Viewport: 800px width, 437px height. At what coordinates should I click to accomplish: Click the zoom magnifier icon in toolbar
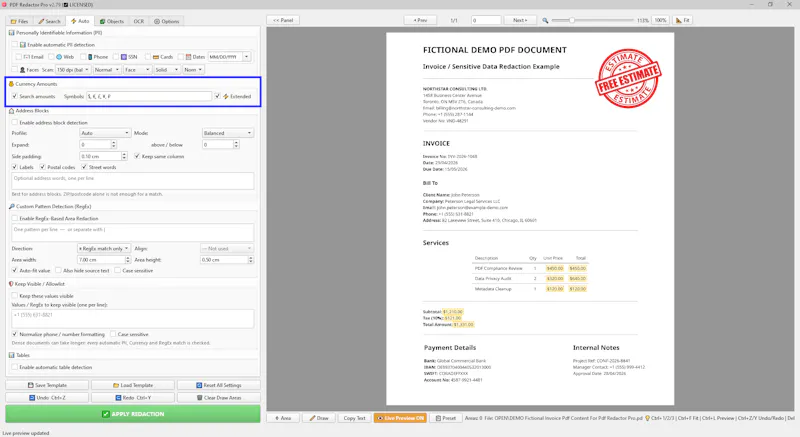[545, 20]
